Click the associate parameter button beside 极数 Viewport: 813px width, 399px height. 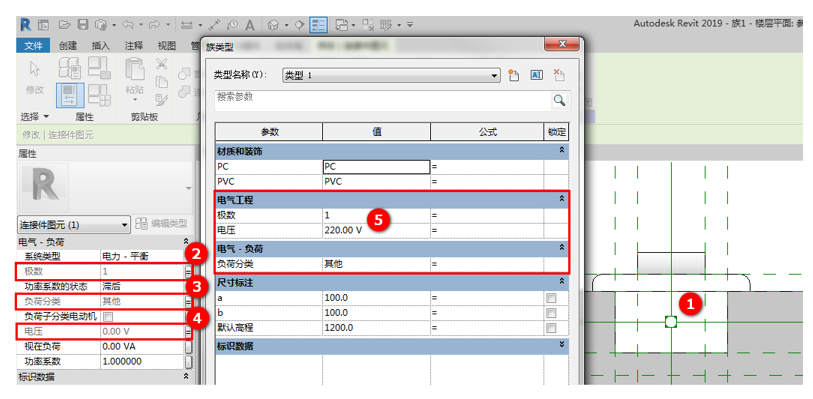[x=188, y=271]
